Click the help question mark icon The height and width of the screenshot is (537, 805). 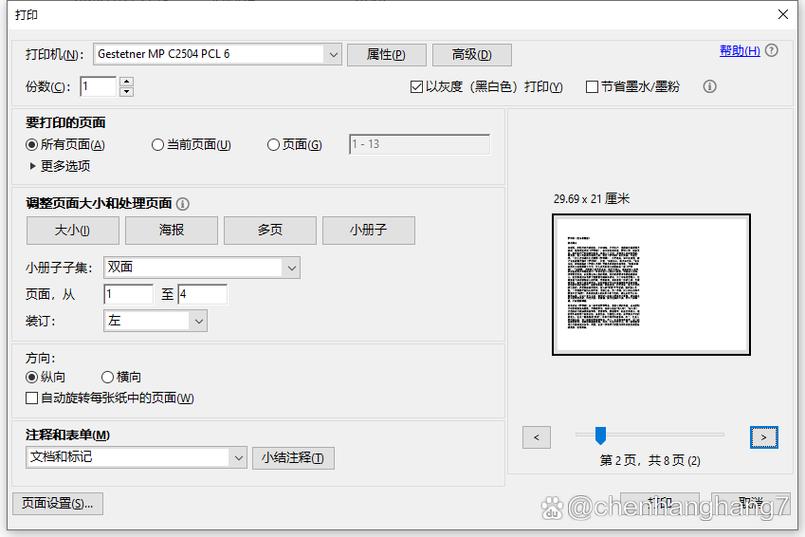(x=771, y=50)
